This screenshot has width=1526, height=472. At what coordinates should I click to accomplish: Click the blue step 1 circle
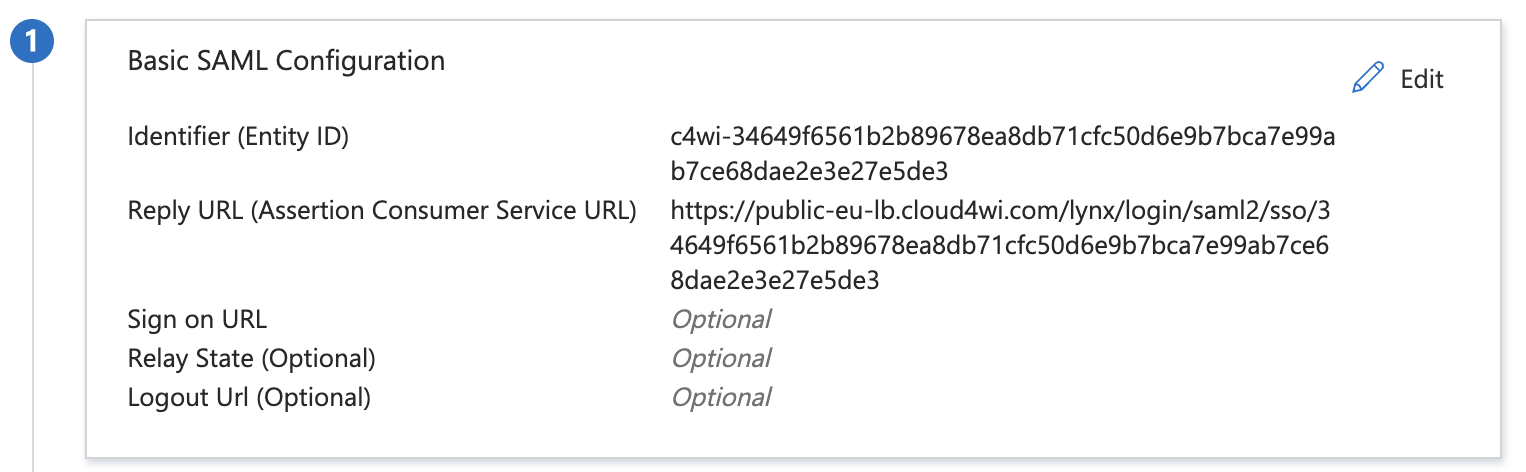coord(33,44)
